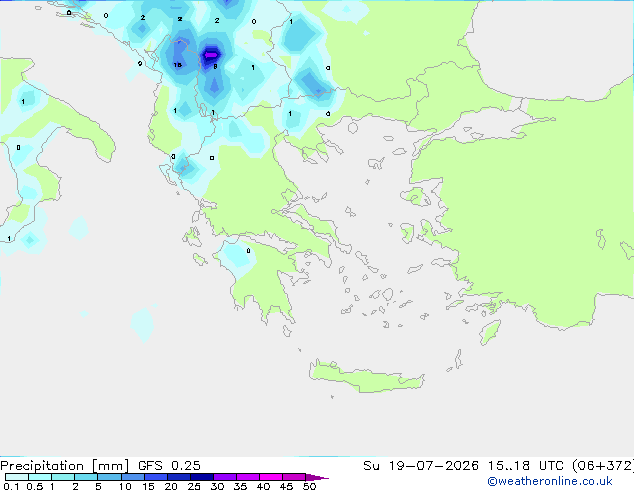Click the arrow tip beyond the 50 legend mark
Image resolution: width=634 pixels, height=490 pixels.
(x=318, y=477)
